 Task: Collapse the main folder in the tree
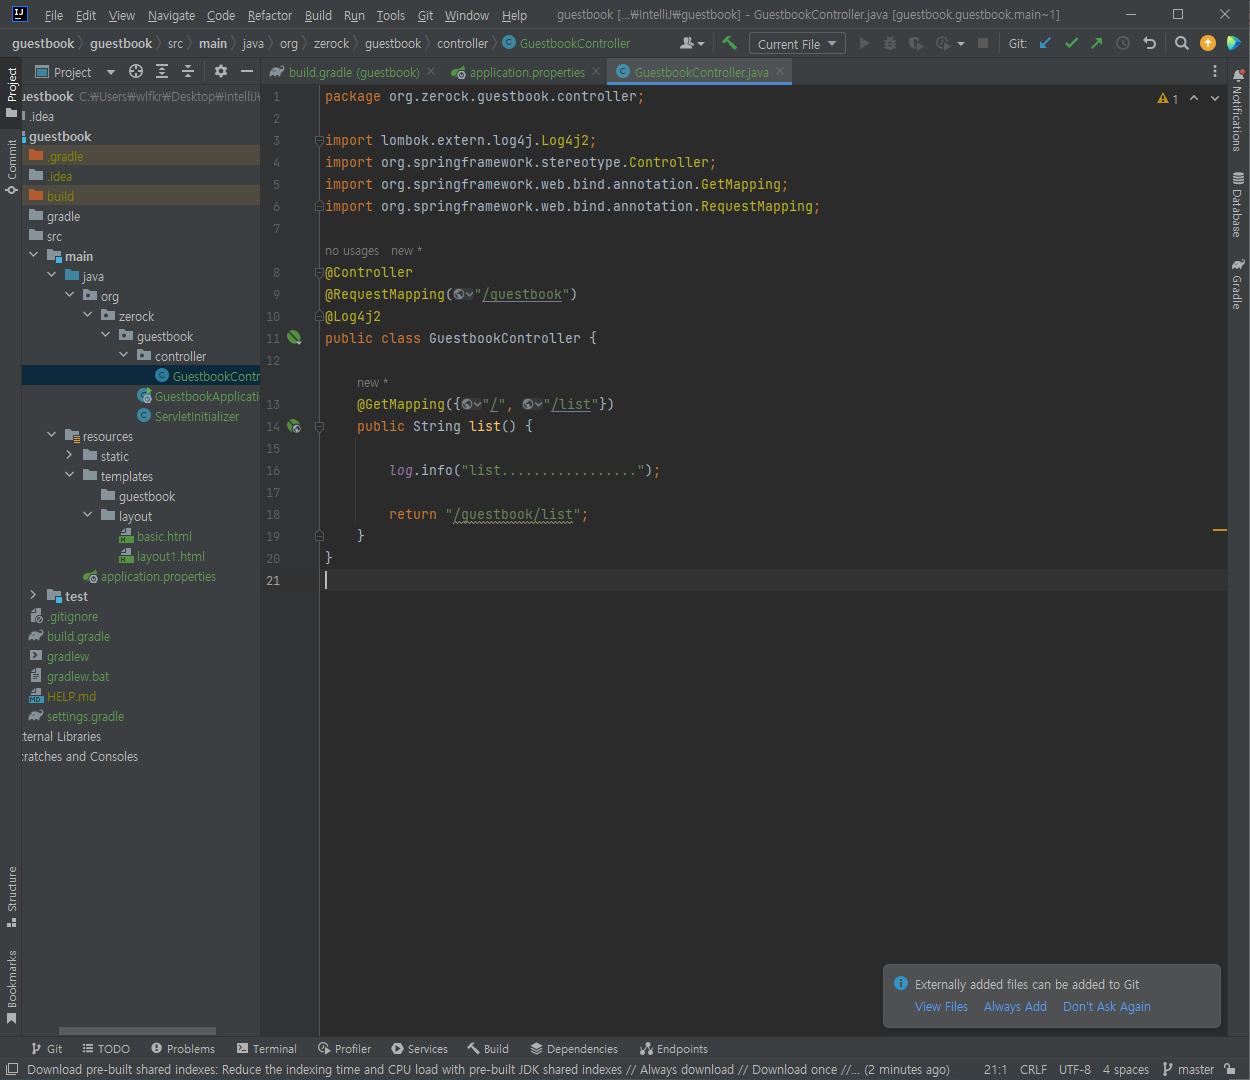coord(34,256)
